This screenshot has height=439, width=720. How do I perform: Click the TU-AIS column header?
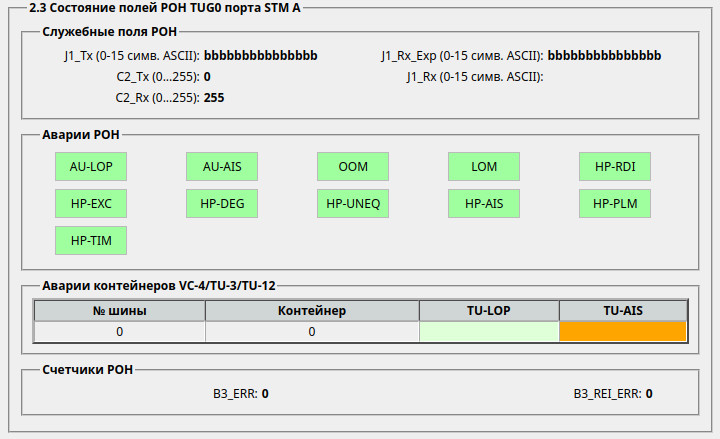pyautogui.click(x=623, y=311)
